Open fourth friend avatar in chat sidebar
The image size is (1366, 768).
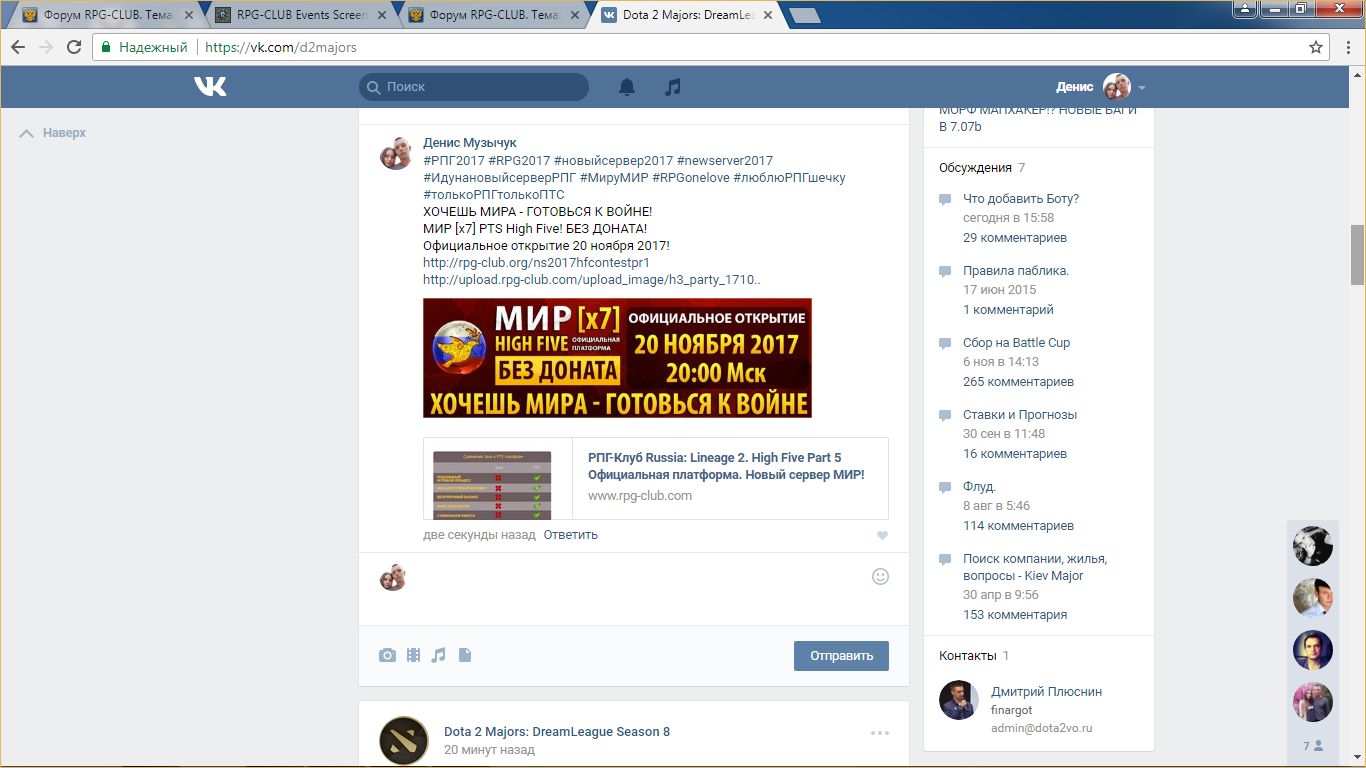coord(1313,702)
